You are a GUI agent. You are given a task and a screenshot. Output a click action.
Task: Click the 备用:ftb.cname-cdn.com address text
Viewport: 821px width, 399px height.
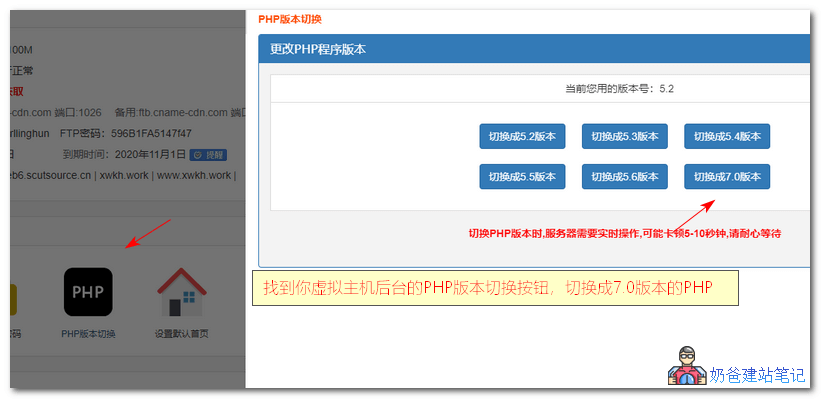[x=171, y=113]
